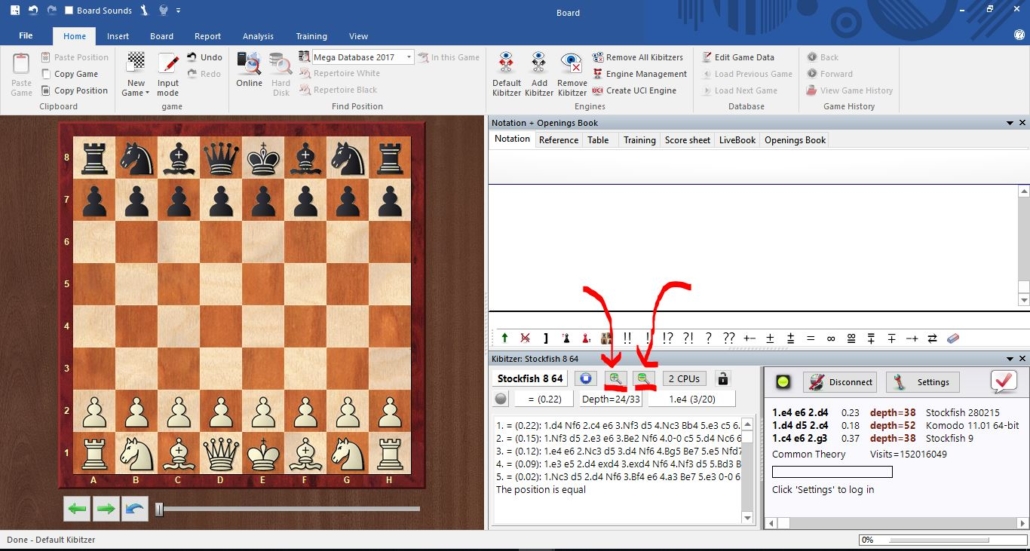Click Copy Position
Image resolution: width=1030 pixels, height=551 pixels.
pyautogui.click(x=74, y=91)
